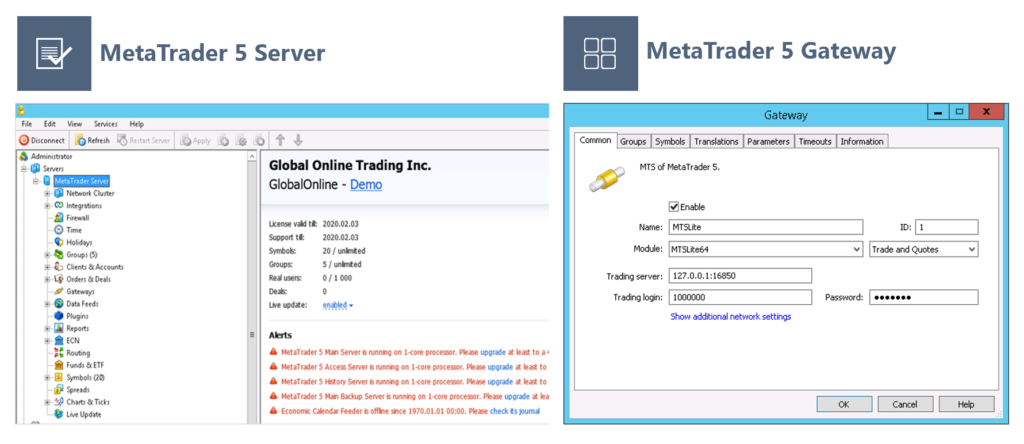Switch to the Parameters tab
This screenshot has width=1024, height=444.
coord(769,142)
